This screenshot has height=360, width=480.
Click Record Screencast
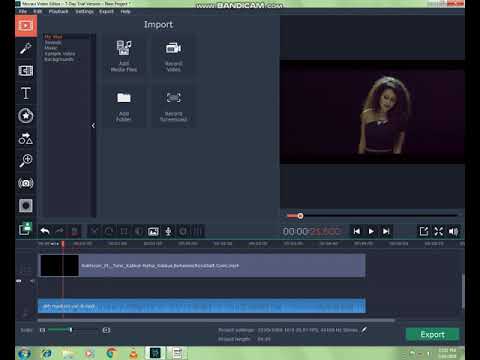pyautogui.click(x=173, y=106)
